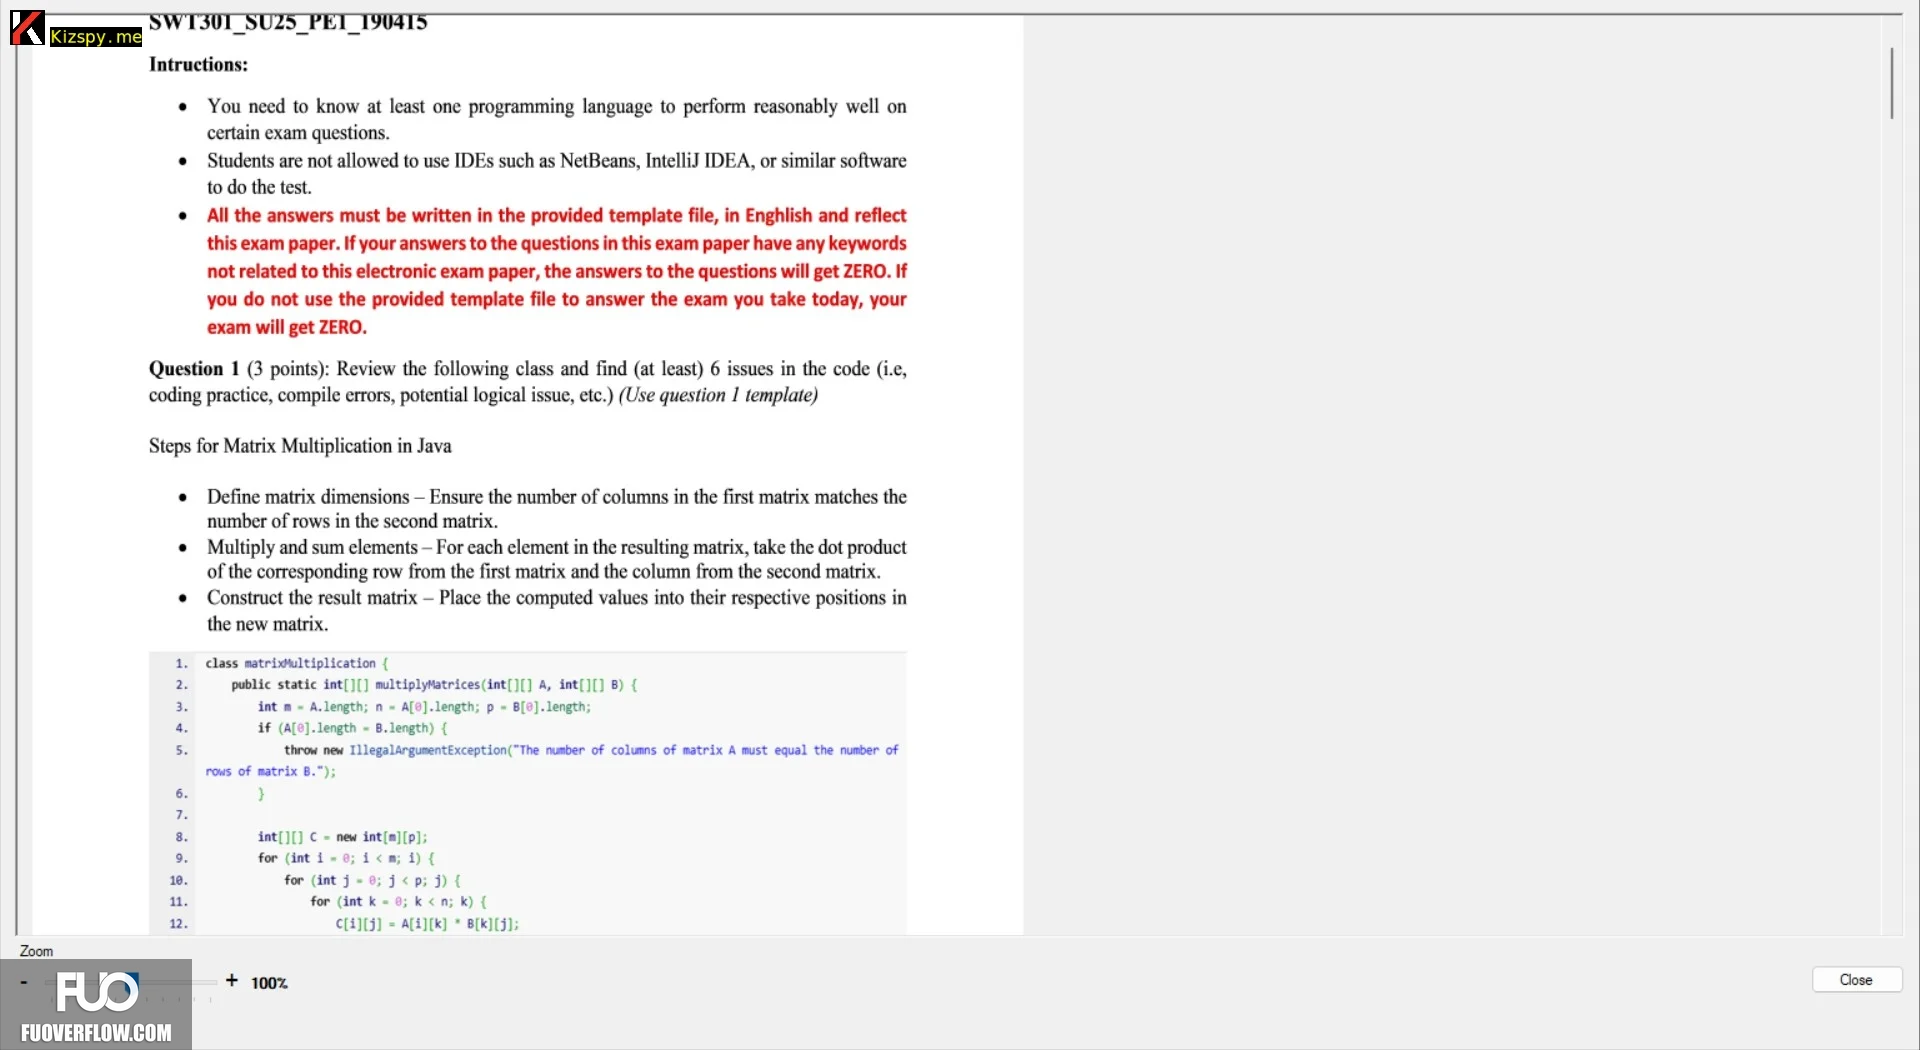Click the red 'exam will get ZERO.' line
This screenshot has width=1920, height=1050.
tap(287, 327)
